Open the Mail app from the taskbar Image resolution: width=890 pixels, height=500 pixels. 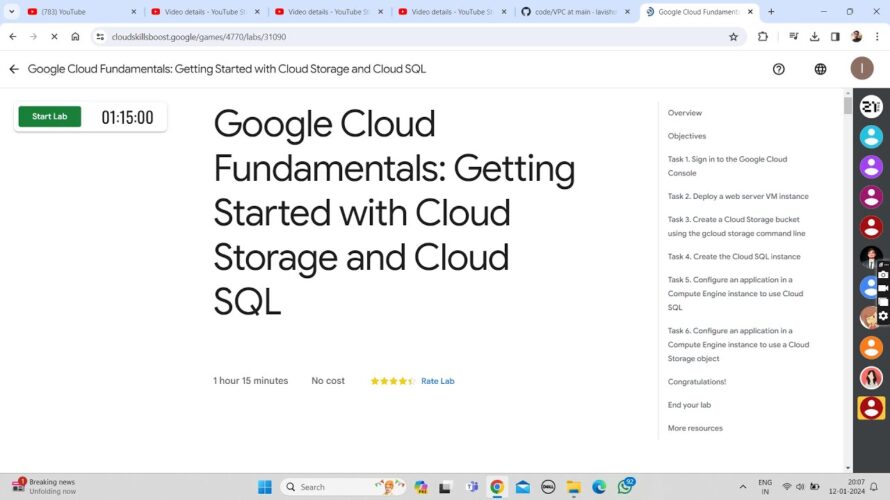point(523,487)
